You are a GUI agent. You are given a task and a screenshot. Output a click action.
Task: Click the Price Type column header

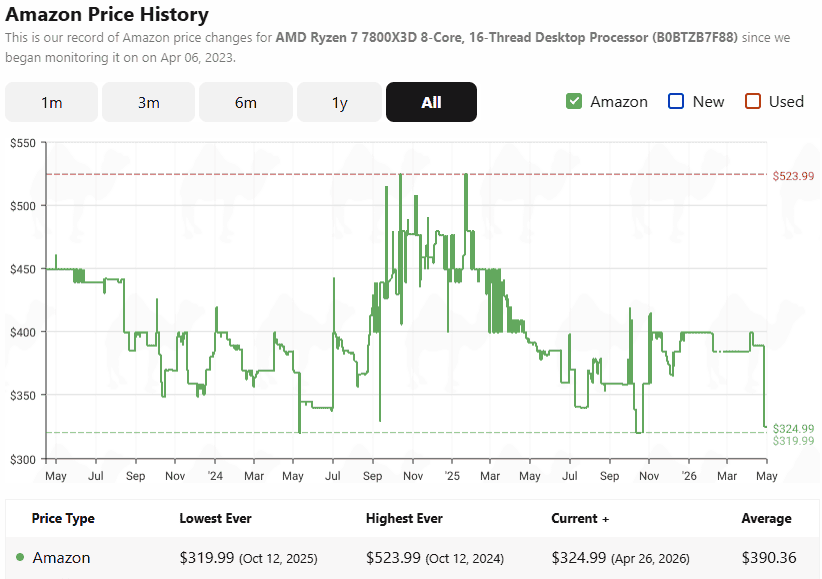coord(63,519)
